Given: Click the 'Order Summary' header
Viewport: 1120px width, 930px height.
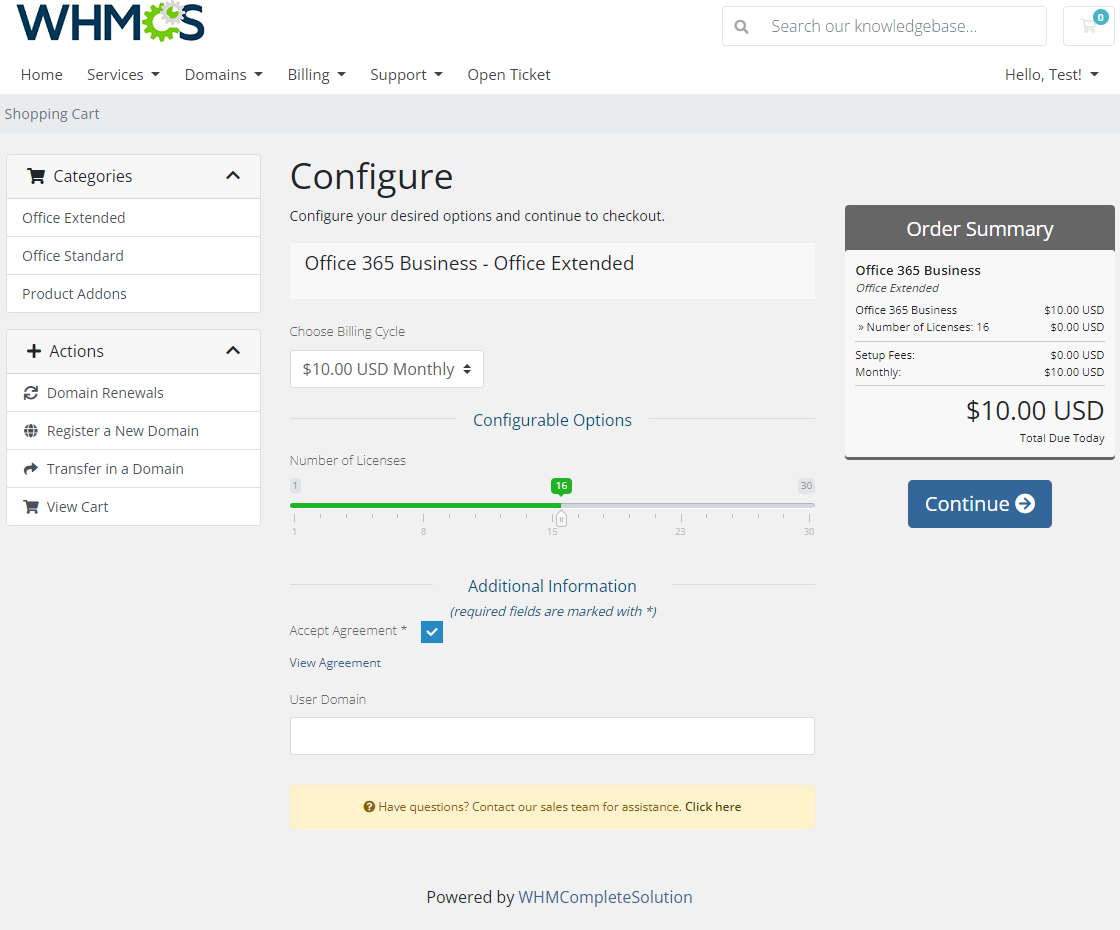Looking at the screenshot, I should [x=979, y=229].
